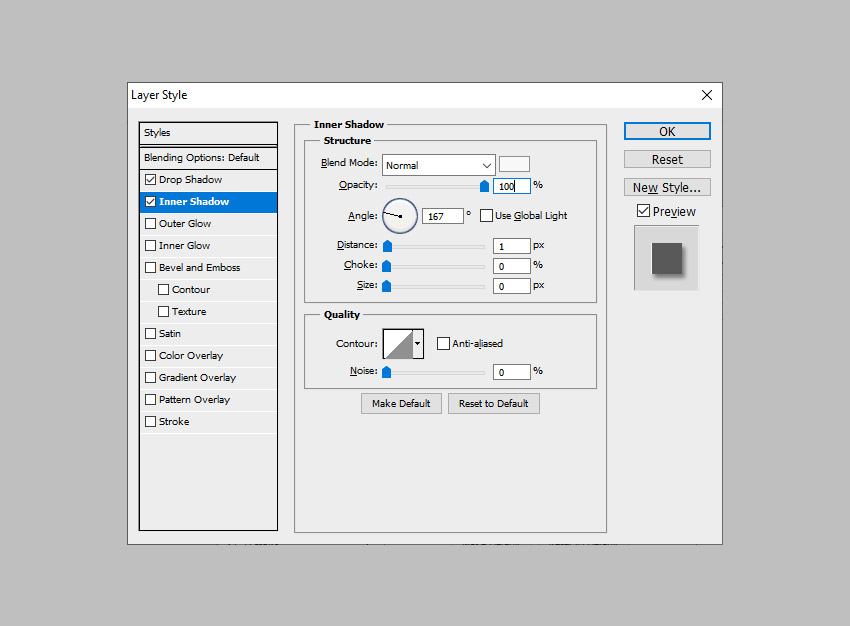Enable the Outer Glow checkbox
The height and width of the screenshot is (626, 850).
(151, 224)
